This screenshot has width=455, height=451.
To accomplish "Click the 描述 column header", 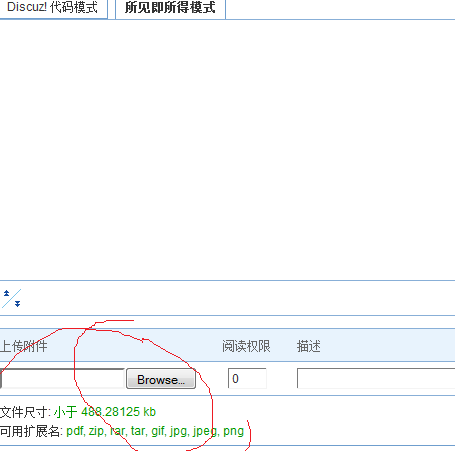I will pos(309,346).
